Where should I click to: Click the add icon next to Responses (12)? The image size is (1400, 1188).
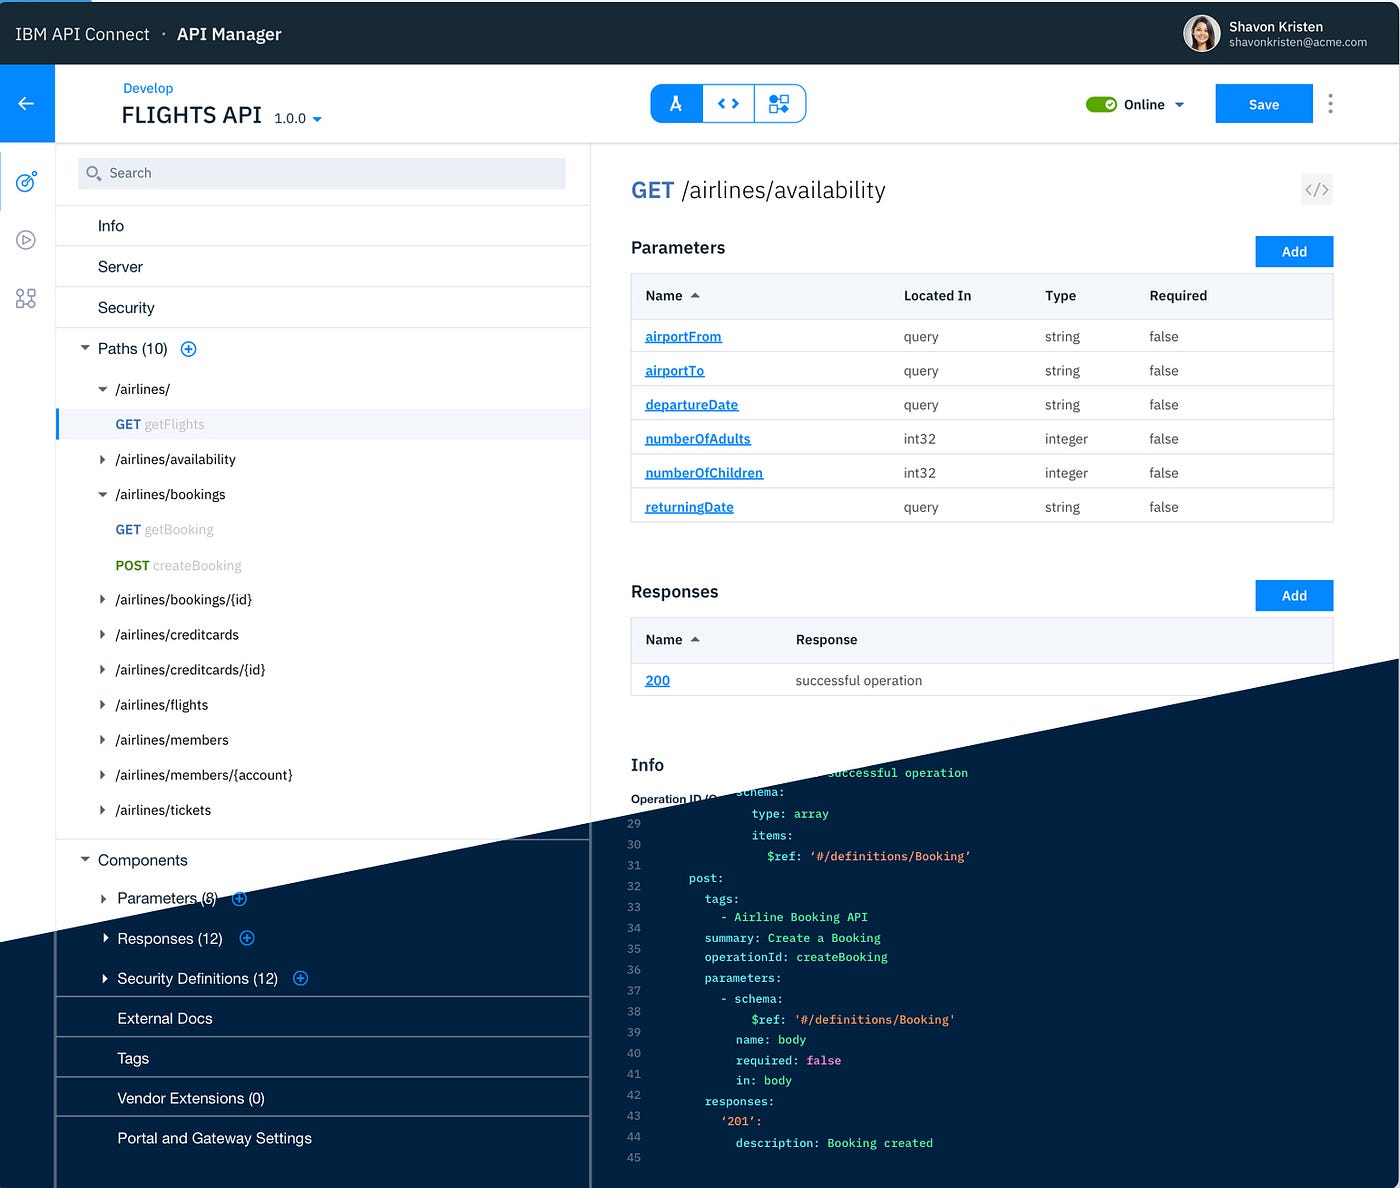(247, 938)
